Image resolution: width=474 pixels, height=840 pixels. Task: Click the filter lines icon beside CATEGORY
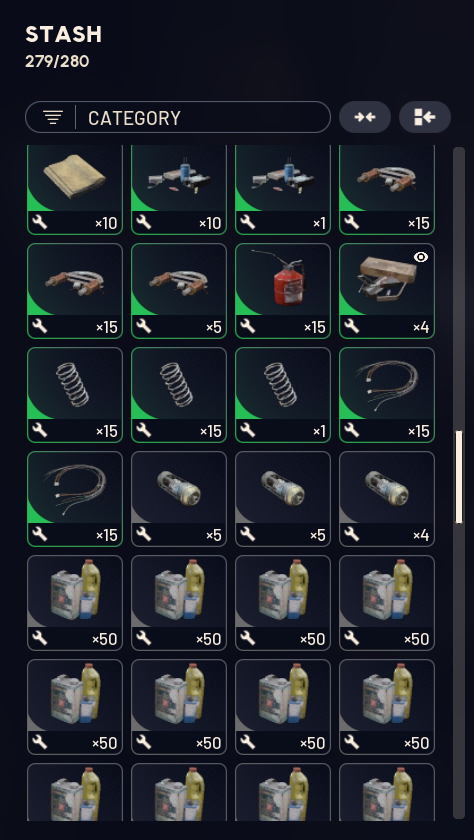[x=53, y=117]
